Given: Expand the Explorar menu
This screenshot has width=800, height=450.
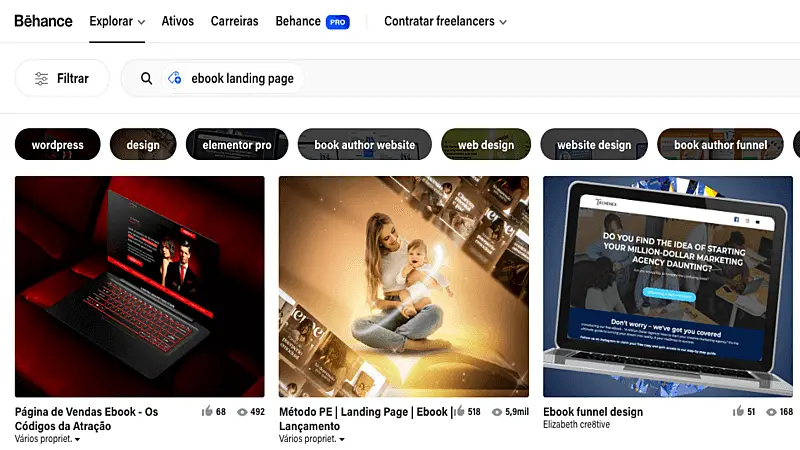Looking at the screenshot, I should click(117, 21).
